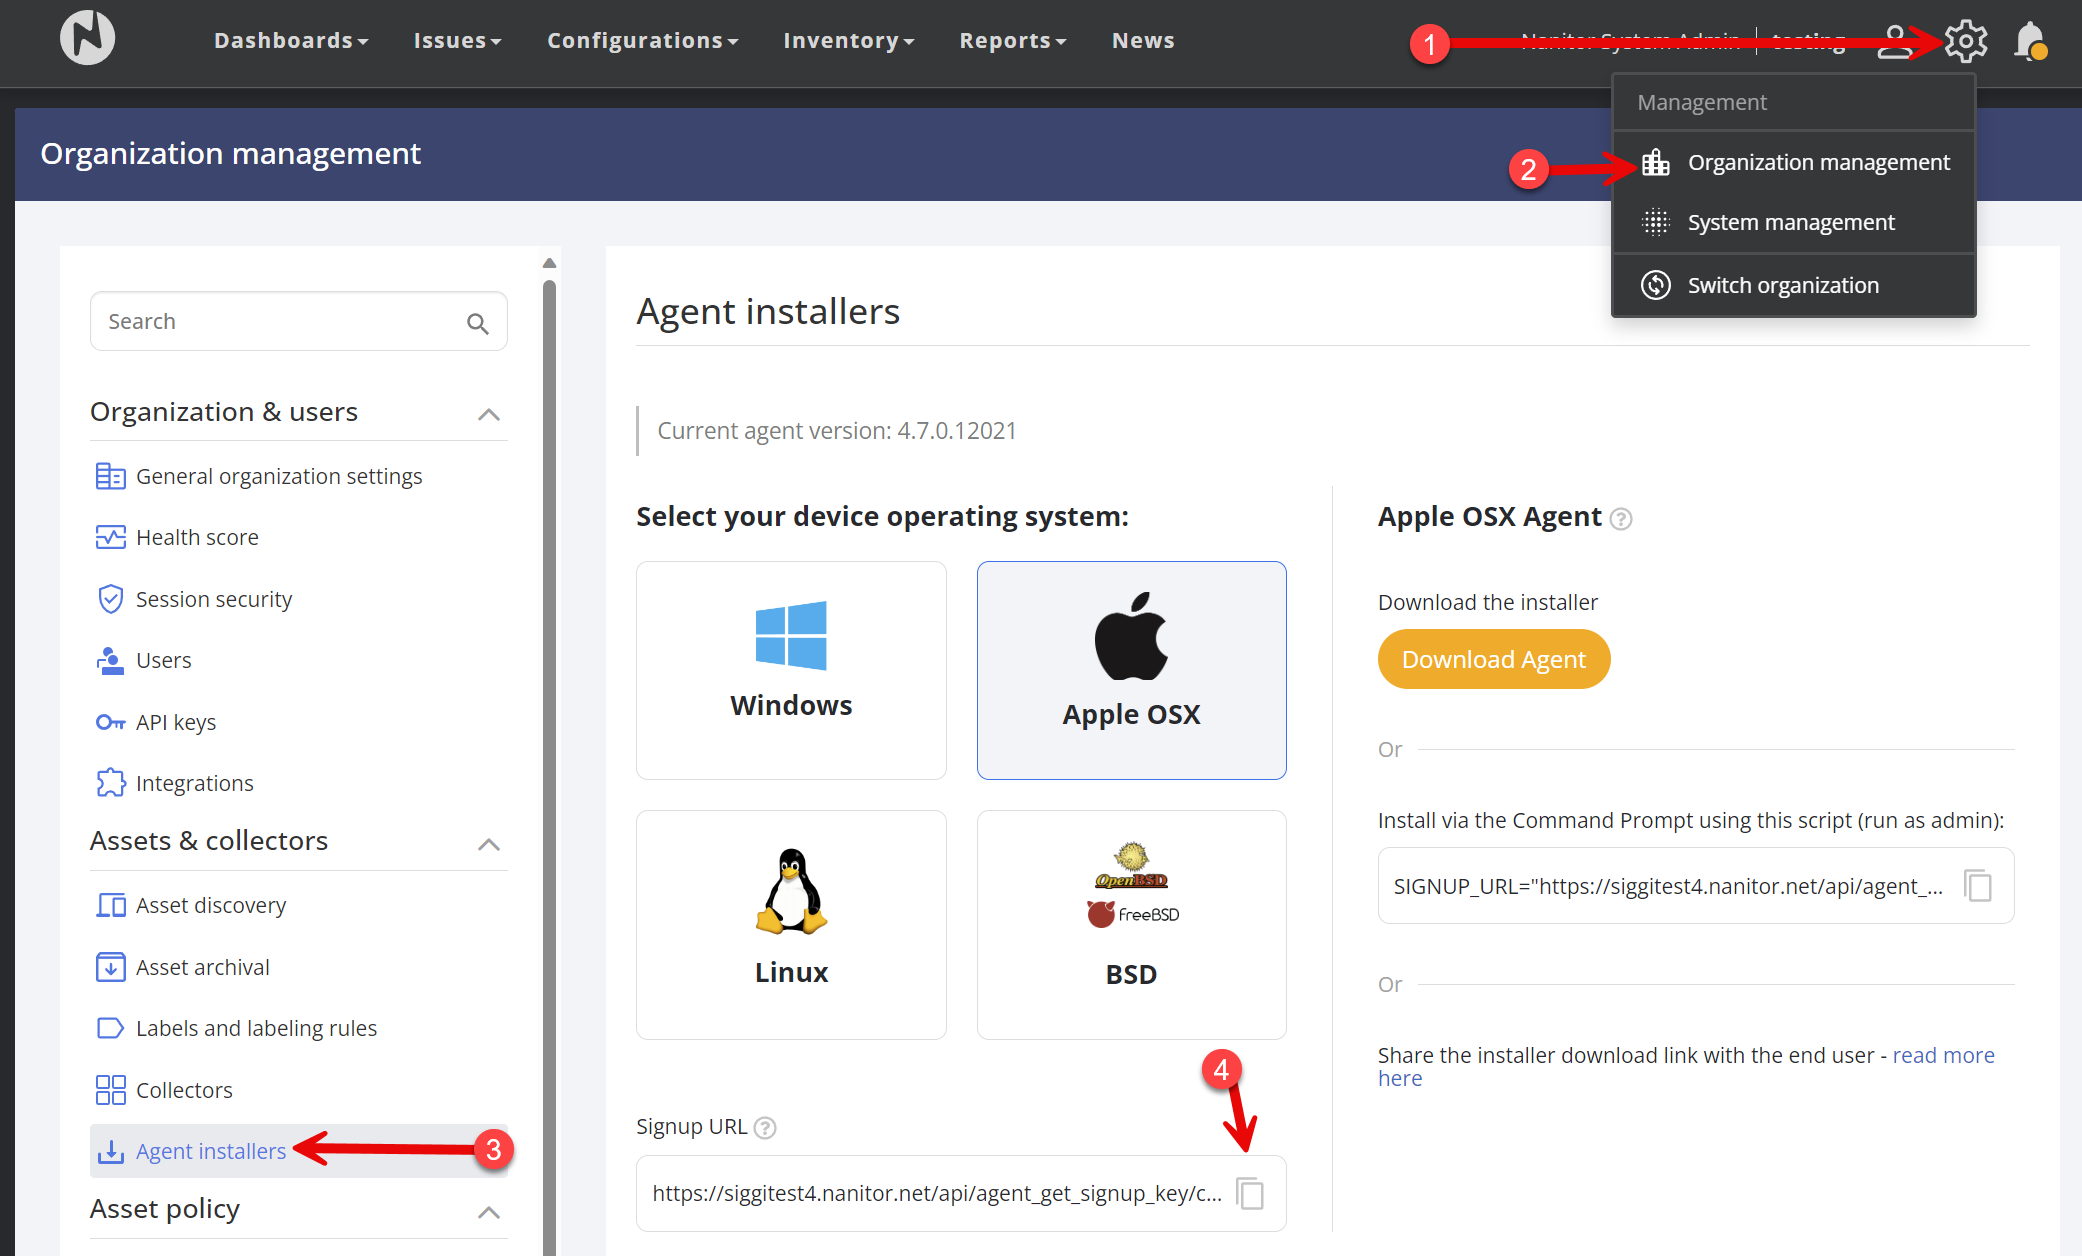Viewport: 2082px width, 1256px height.
Task: Click the Download Agent button
Action: coord(1493,659)
